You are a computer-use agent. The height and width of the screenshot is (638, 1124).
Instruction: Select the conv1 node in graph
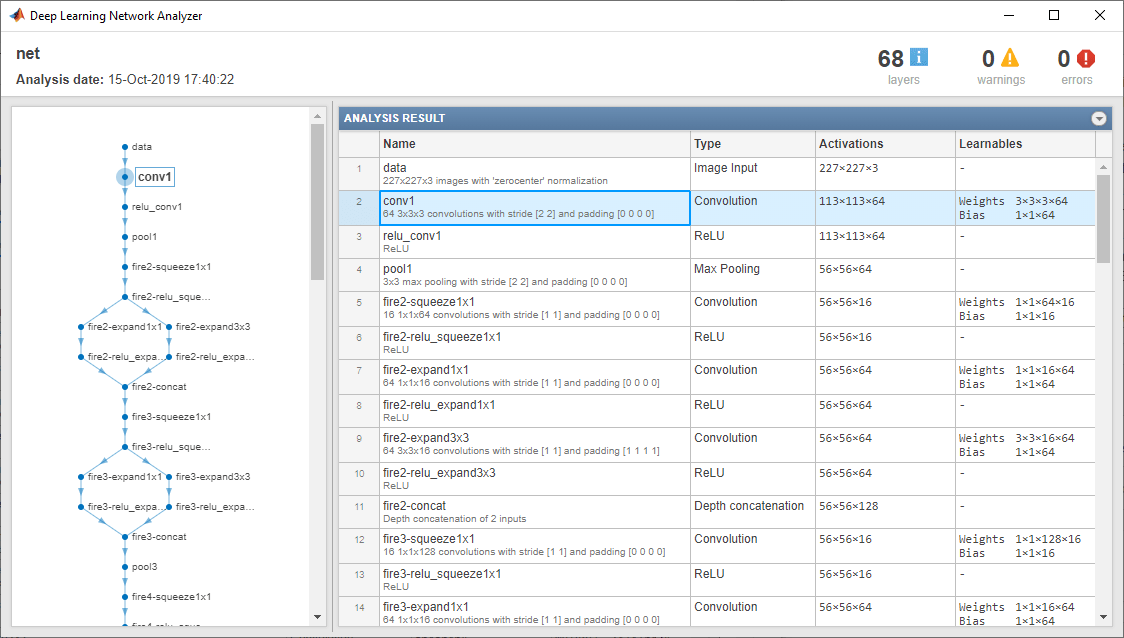125,176
